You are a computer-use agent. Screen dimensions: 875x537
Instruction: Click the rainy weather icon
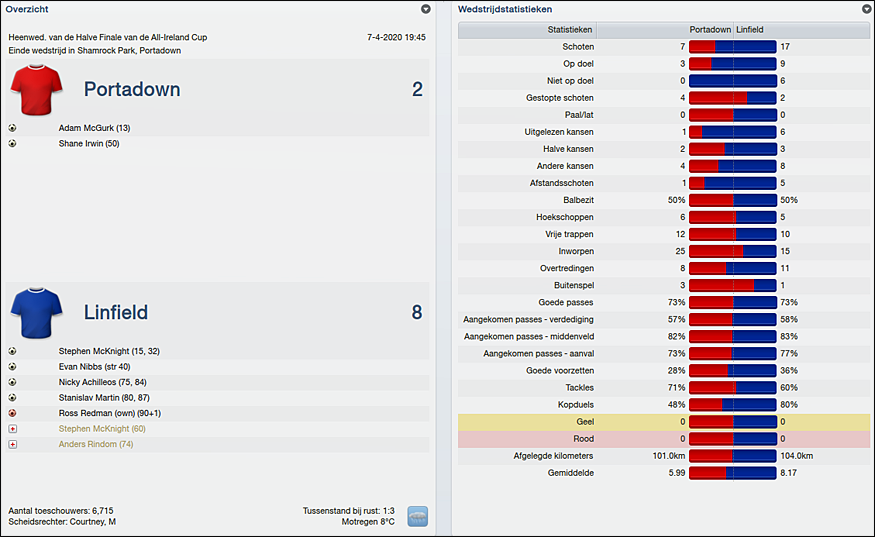[x=418, y=516]
